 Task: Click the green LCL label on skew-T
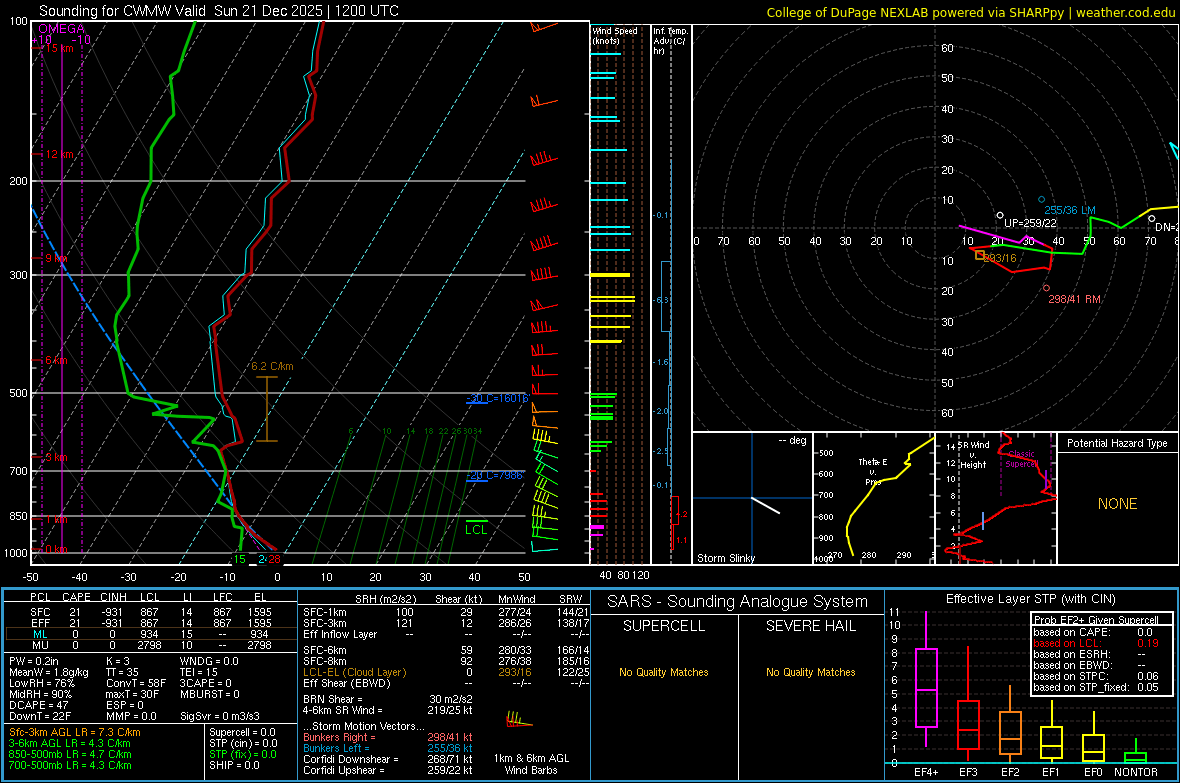(476, 530)
